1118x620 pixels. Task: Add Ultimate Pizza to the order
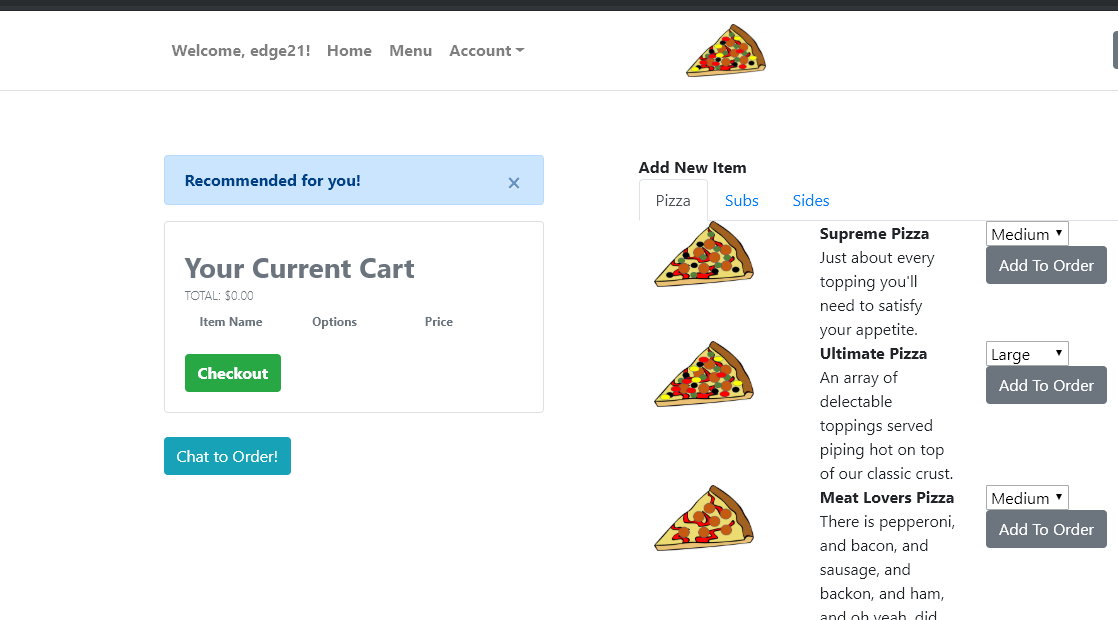pos(1046,385)
